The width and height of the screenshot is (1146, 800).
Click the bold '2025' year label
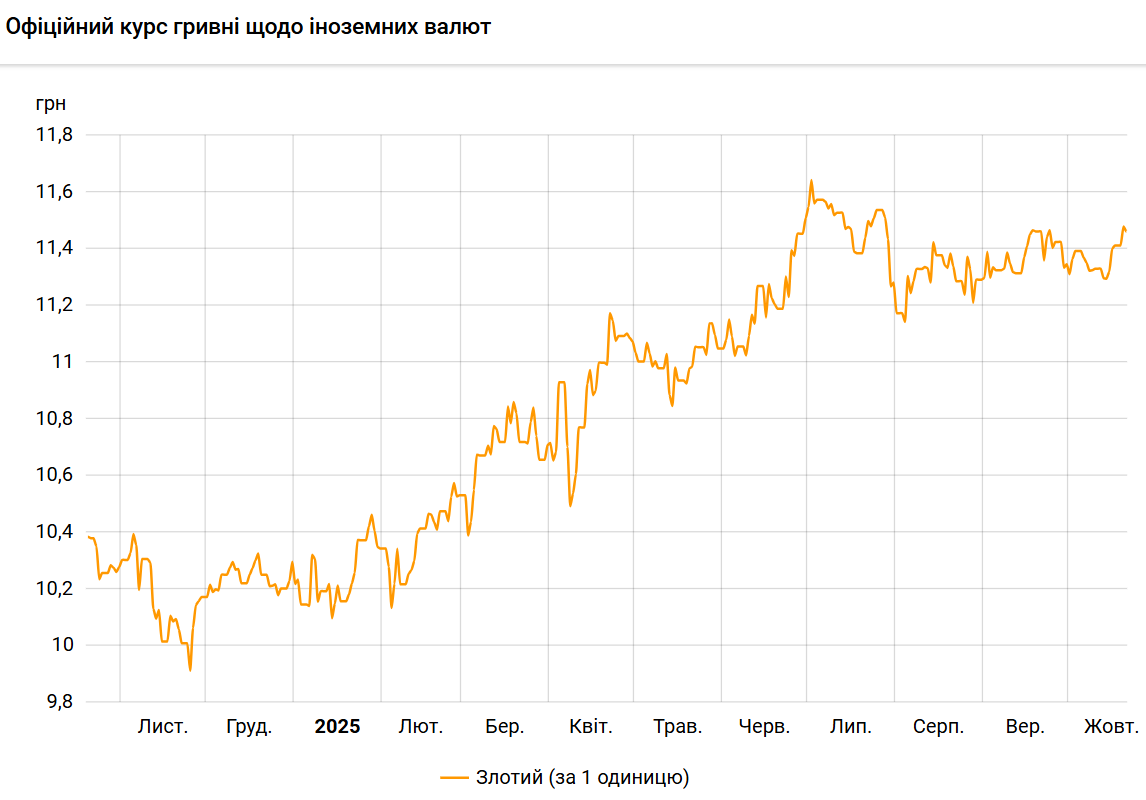click(x=337, y=727)
